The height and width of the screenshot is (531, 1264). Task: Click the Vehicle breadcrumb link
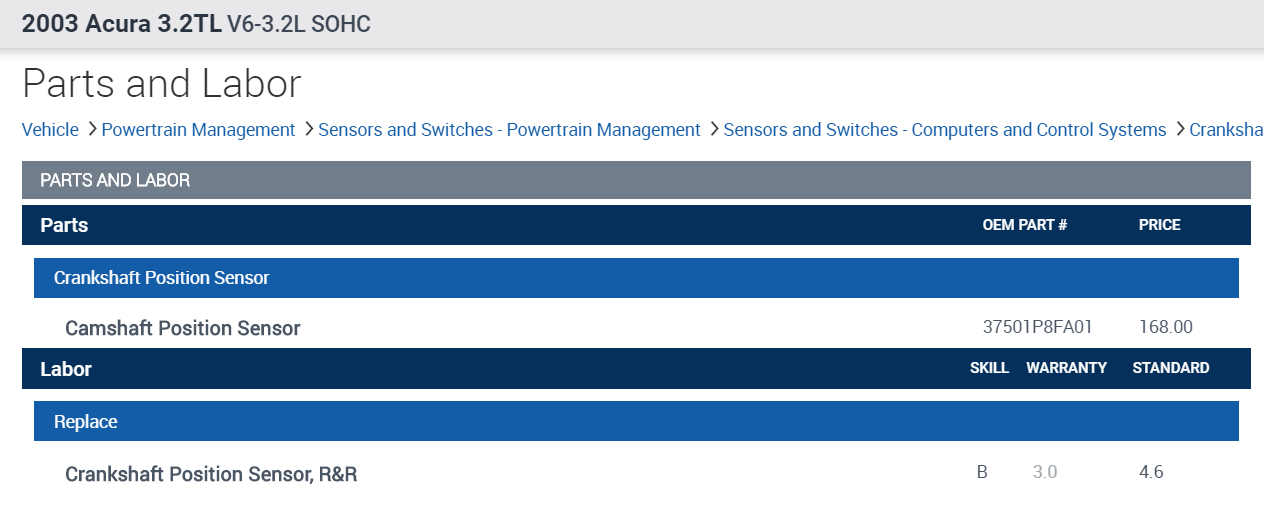pos(50,130)
